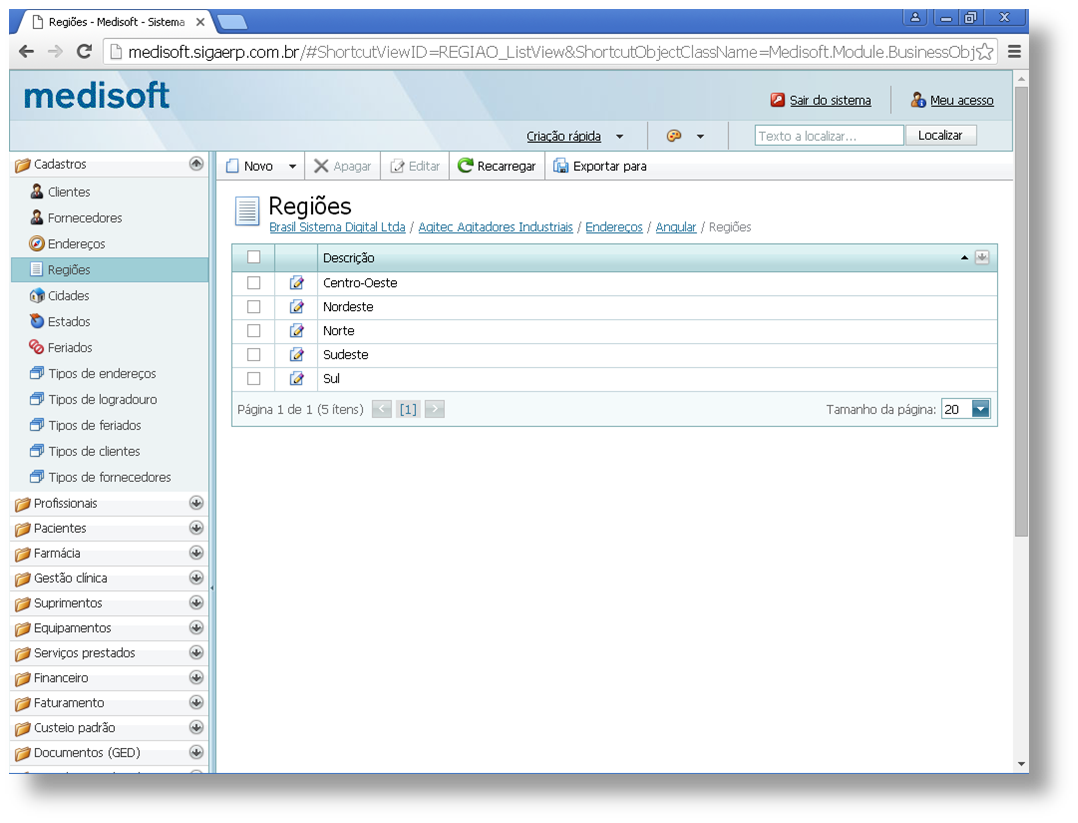Click the Tipos de endereços icon
The height and width of the screenshot is (823, 1078).
point(36,373)
